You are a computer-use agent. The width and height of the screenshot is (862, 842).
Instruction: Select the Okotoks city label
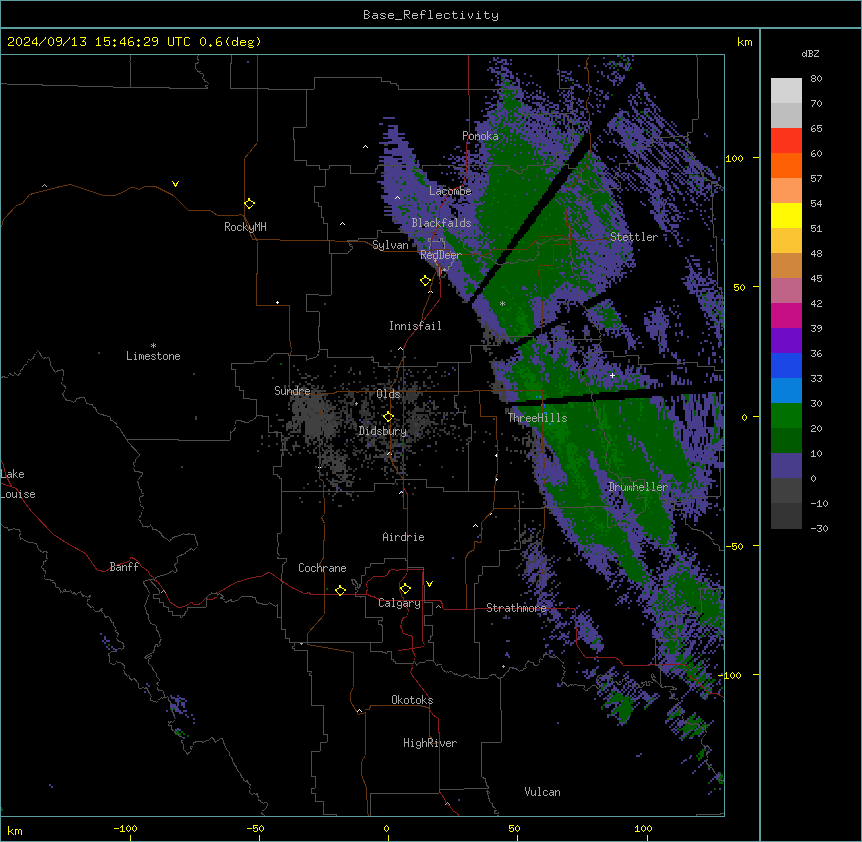(412, 700)
